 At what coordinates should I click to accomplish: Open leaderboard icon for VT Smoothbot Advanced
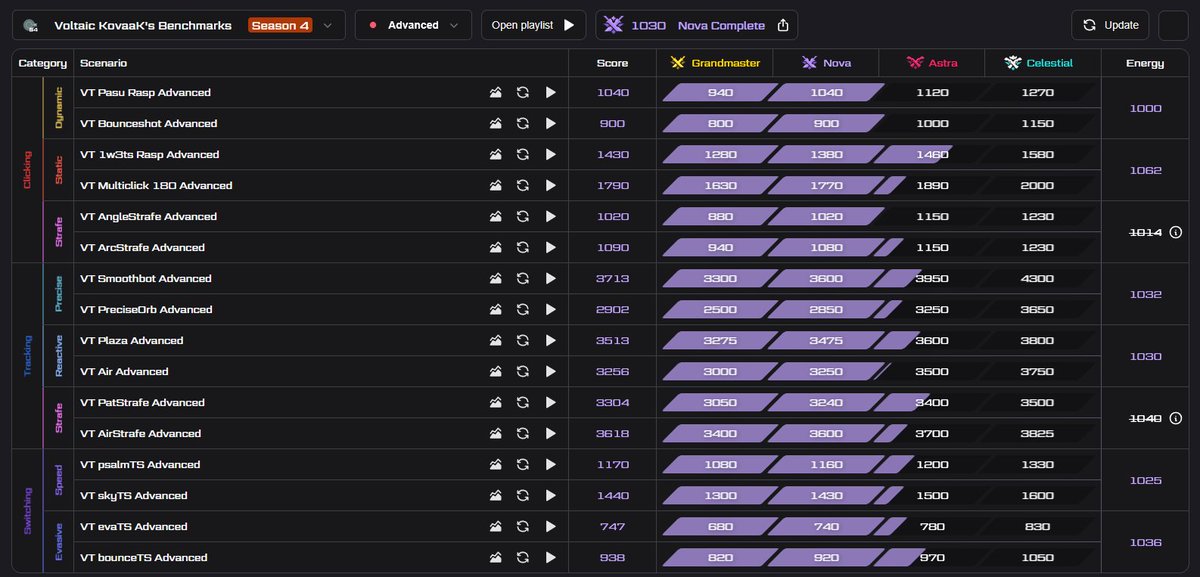coord(495,279)
